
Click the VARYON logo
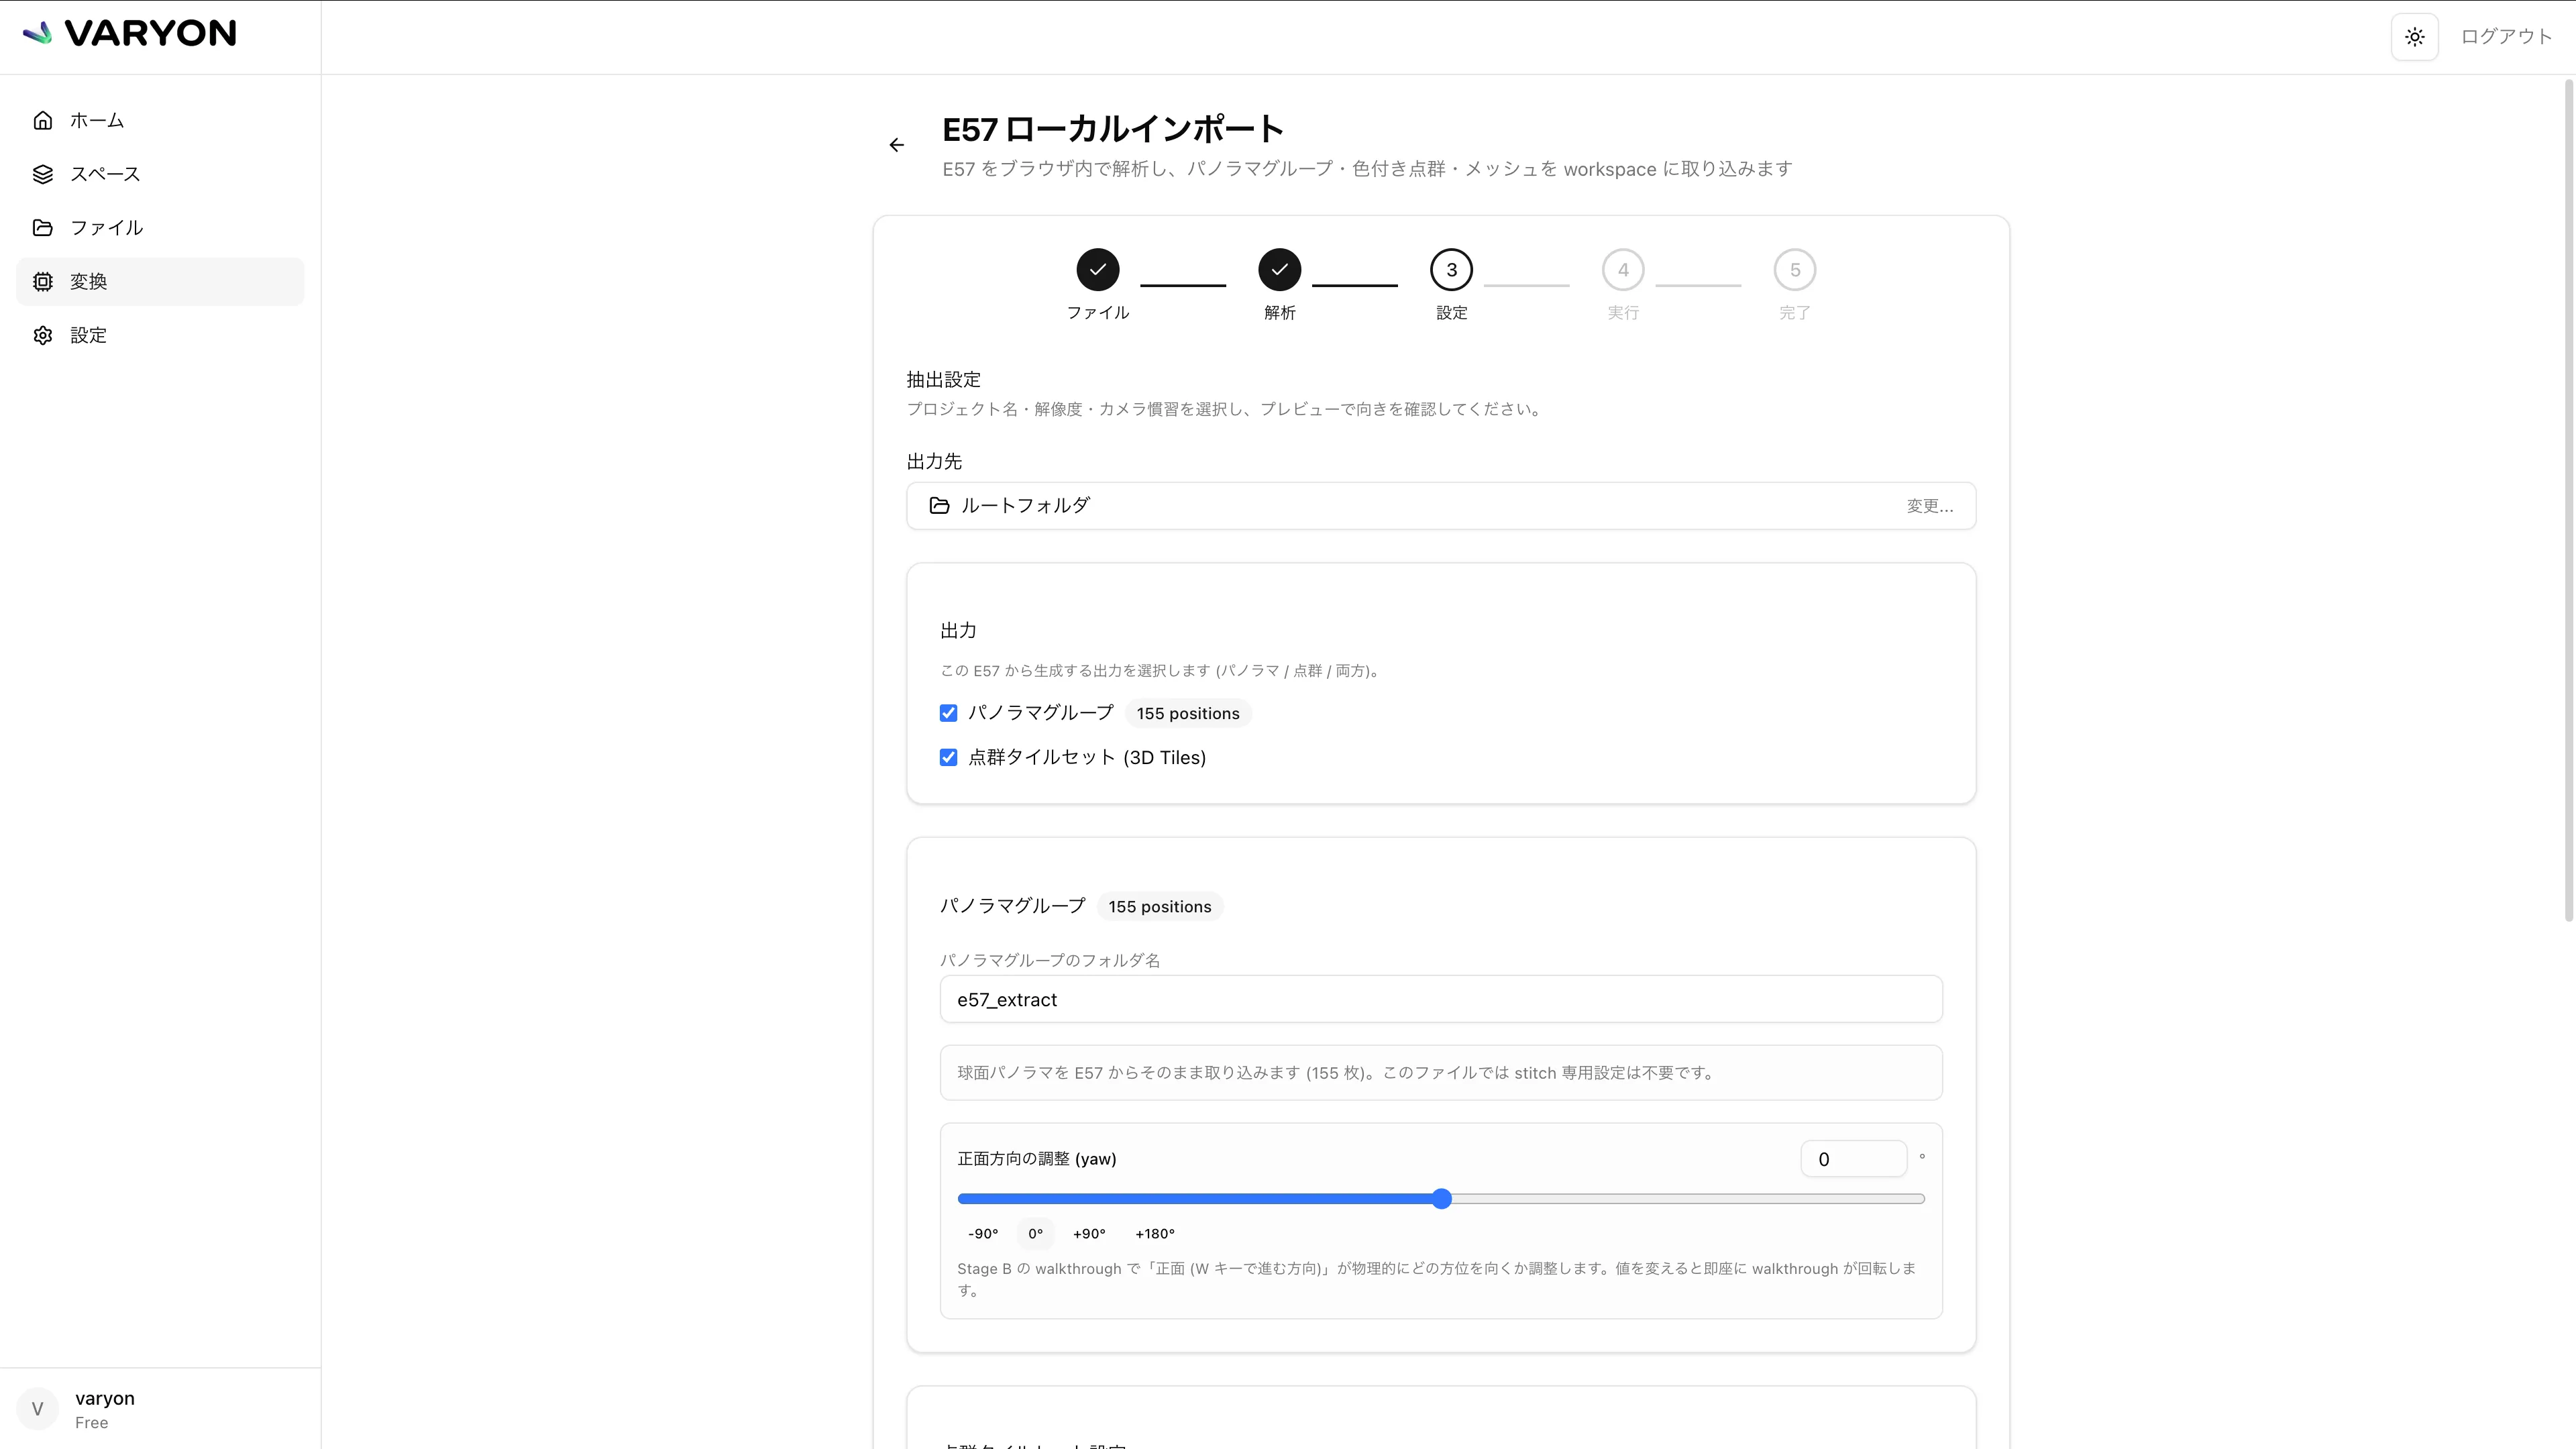pos(130,33)
